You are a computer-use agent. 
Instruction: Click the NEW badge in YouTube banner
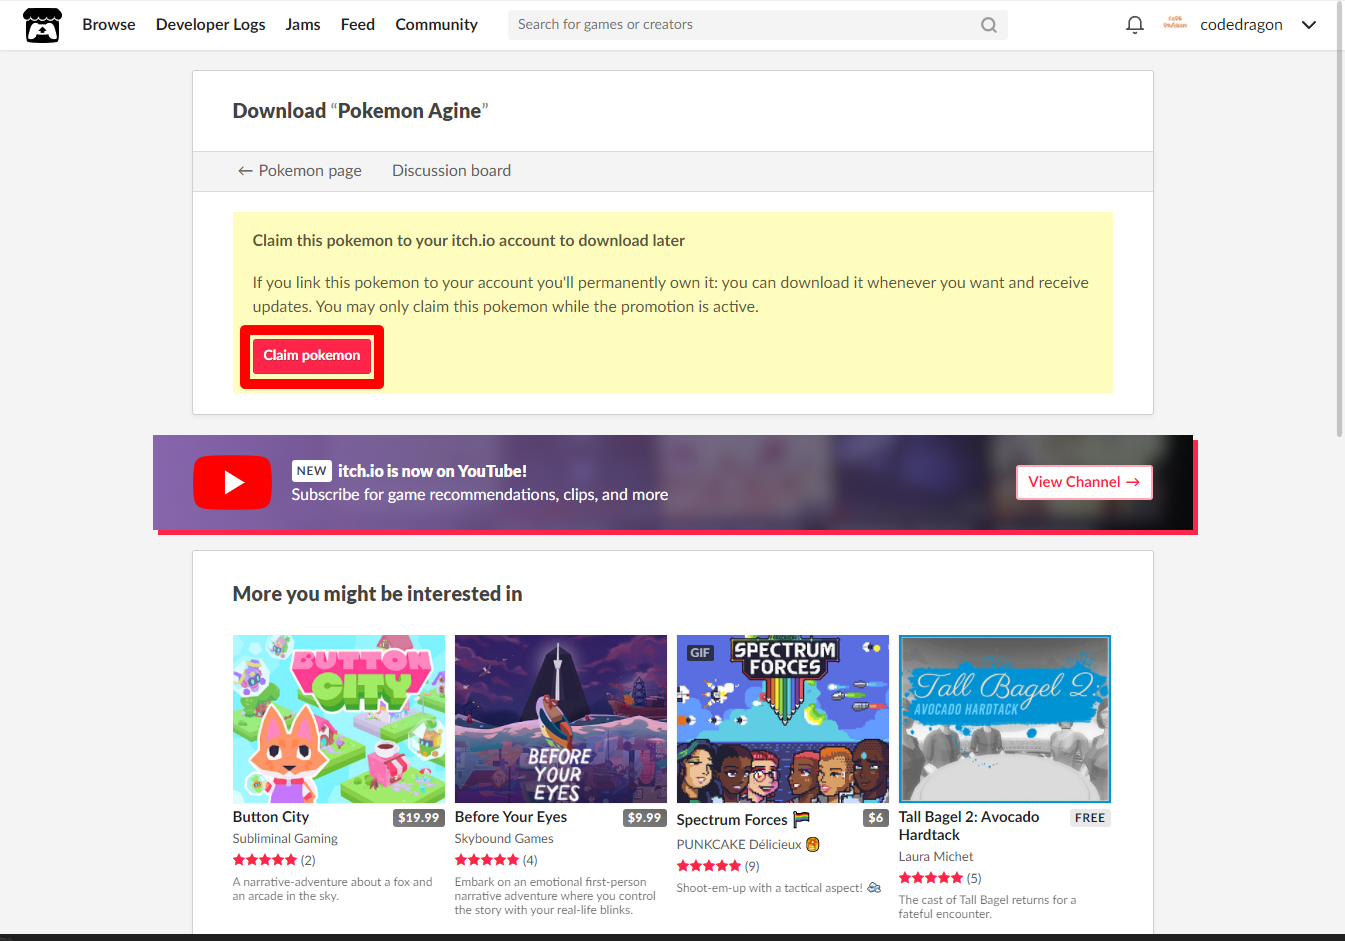pos(311,471)
